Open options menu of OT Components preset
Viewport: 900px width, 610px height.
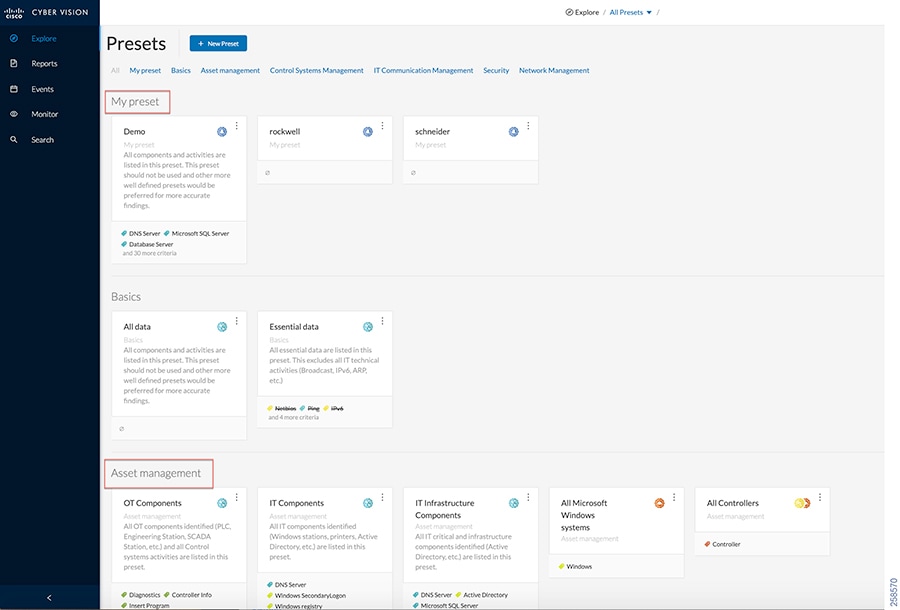click(236, 497)
